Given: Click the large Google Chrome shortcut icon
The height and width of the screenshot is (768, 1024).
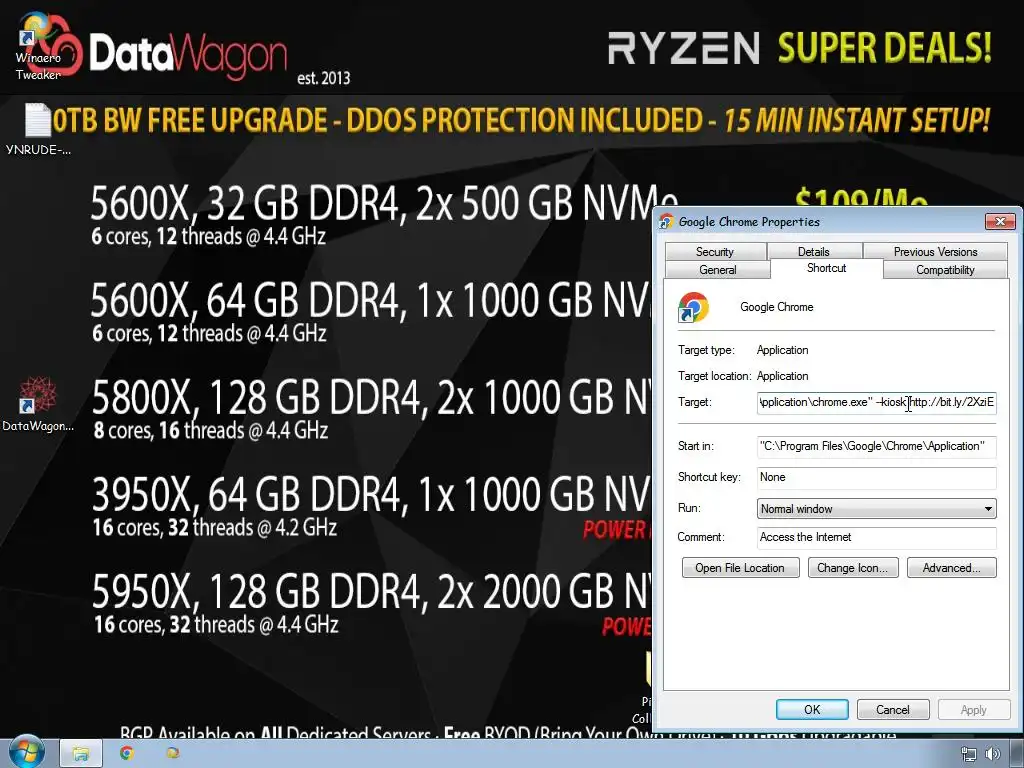Looking at the screenshot, I should point(693,308).
